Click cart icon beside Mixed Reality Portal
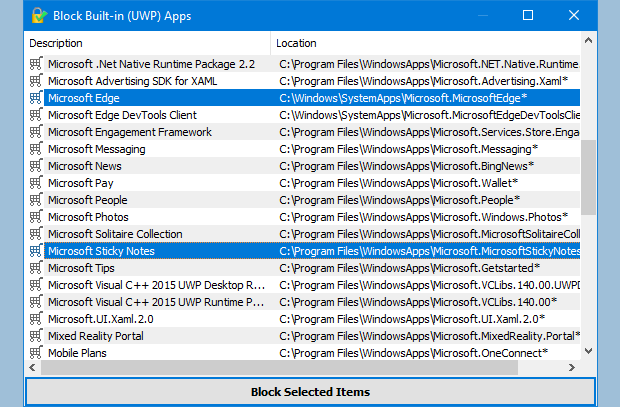This screenshot has height=407, width=620. [x=36, y=336]
